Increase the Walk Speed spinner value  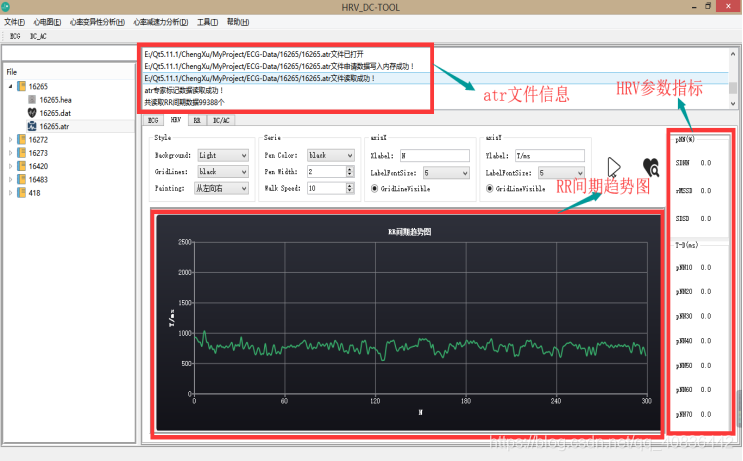[x=350, y=185]
